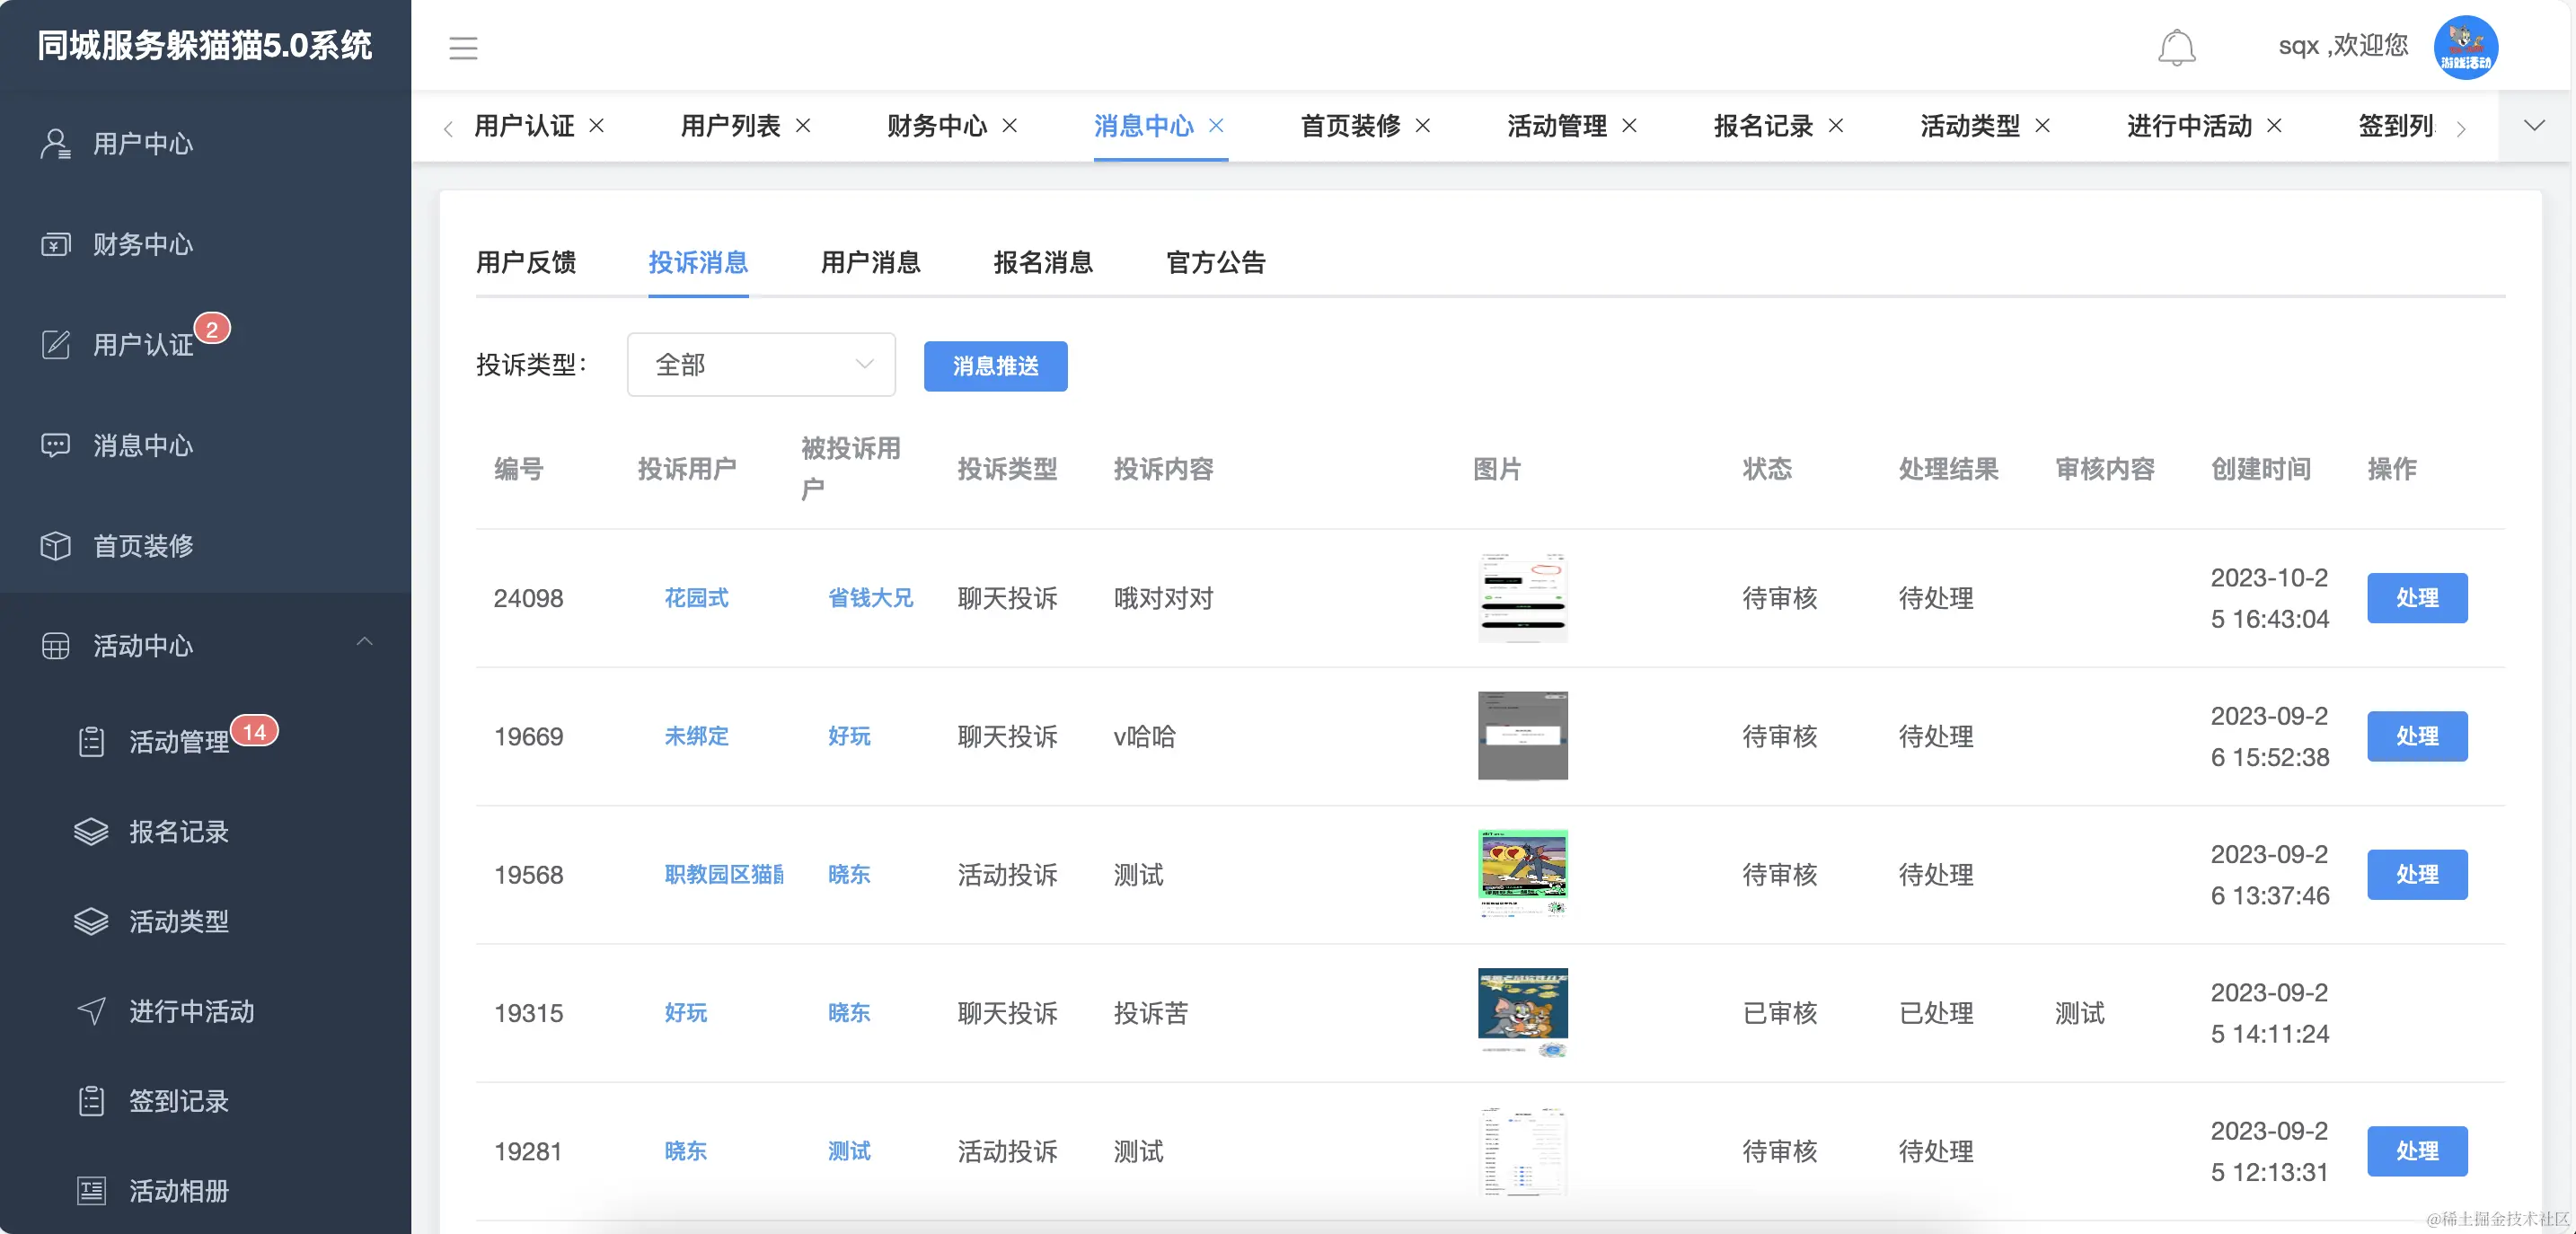Open 首页装修 from the sidebar icon
This screenshot has height=1234, width=2576.
55,546
